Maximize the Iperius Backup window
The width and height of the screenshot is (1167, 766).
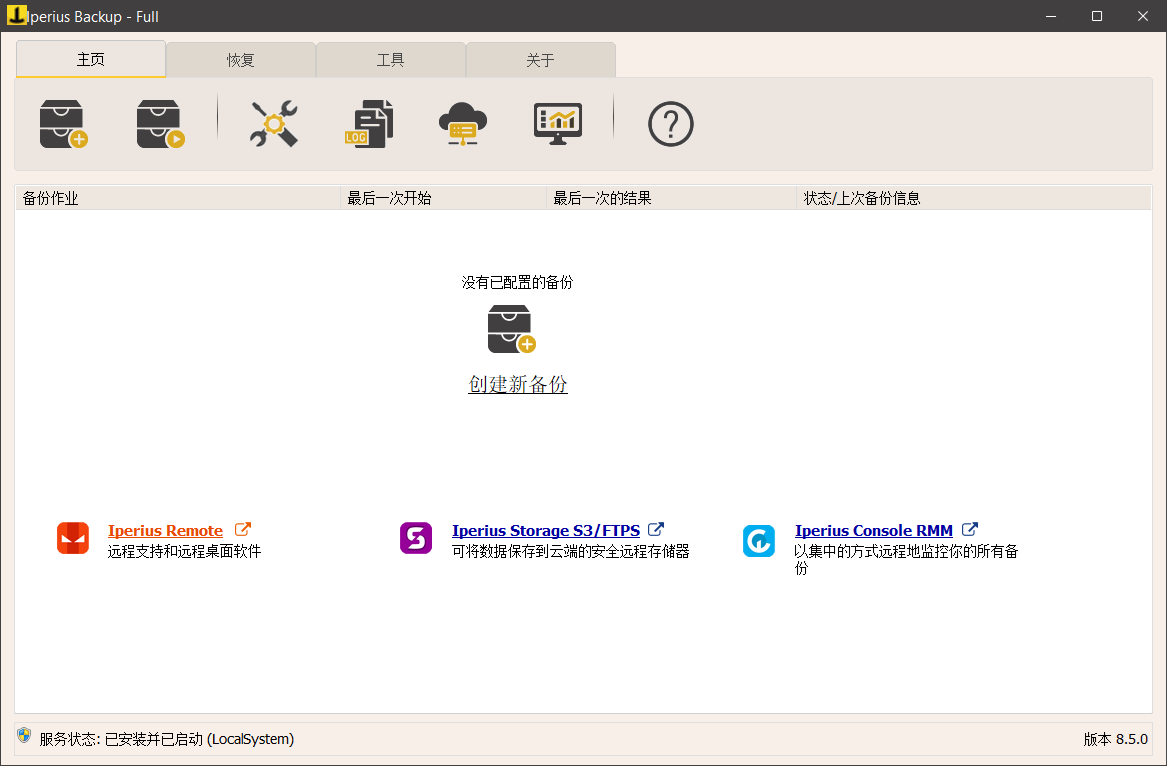[1097, 16]
